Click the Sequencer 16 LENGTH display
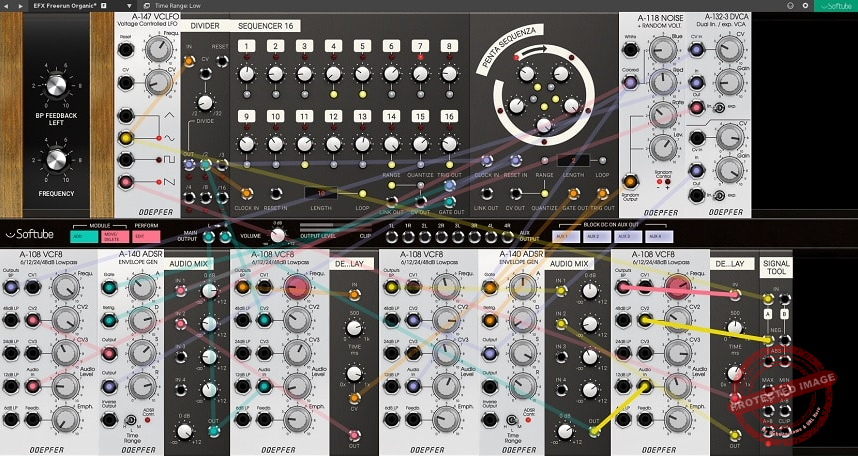The width and height of the screenshot is (858, 456). tap(321, 193)
